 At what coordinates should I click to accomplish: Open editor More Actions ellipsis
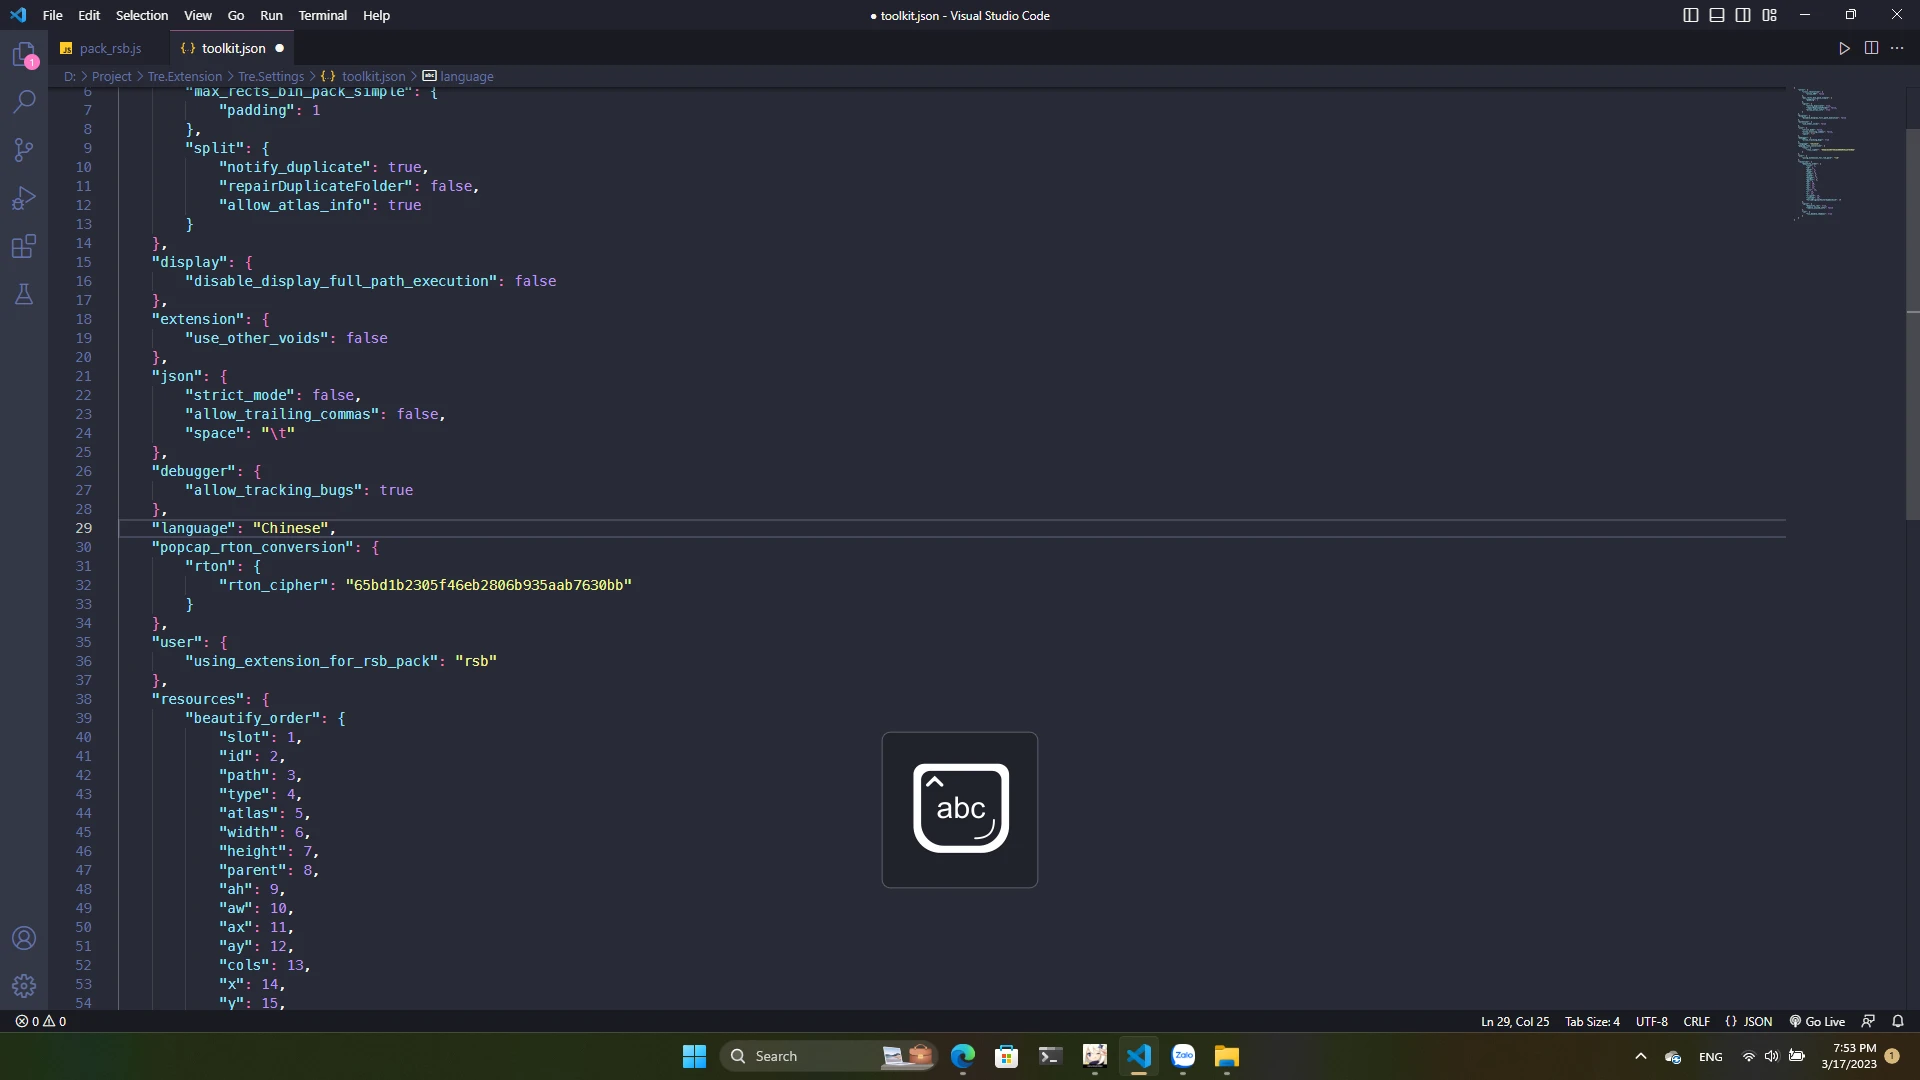click(x=1897, y=48)
